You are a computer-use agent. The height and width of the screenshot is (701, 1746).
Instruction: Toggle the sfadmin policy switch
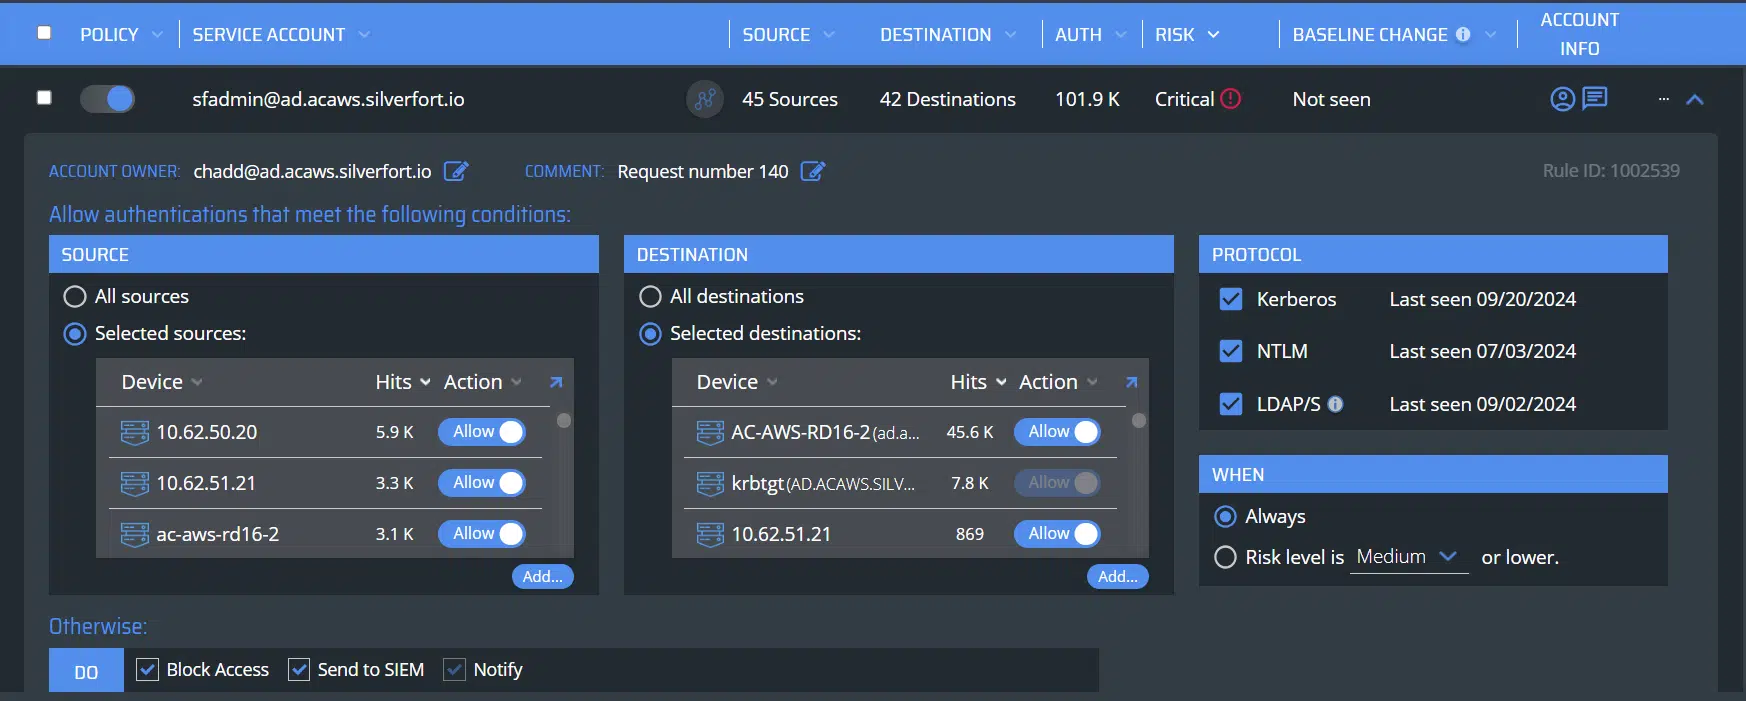108,99
